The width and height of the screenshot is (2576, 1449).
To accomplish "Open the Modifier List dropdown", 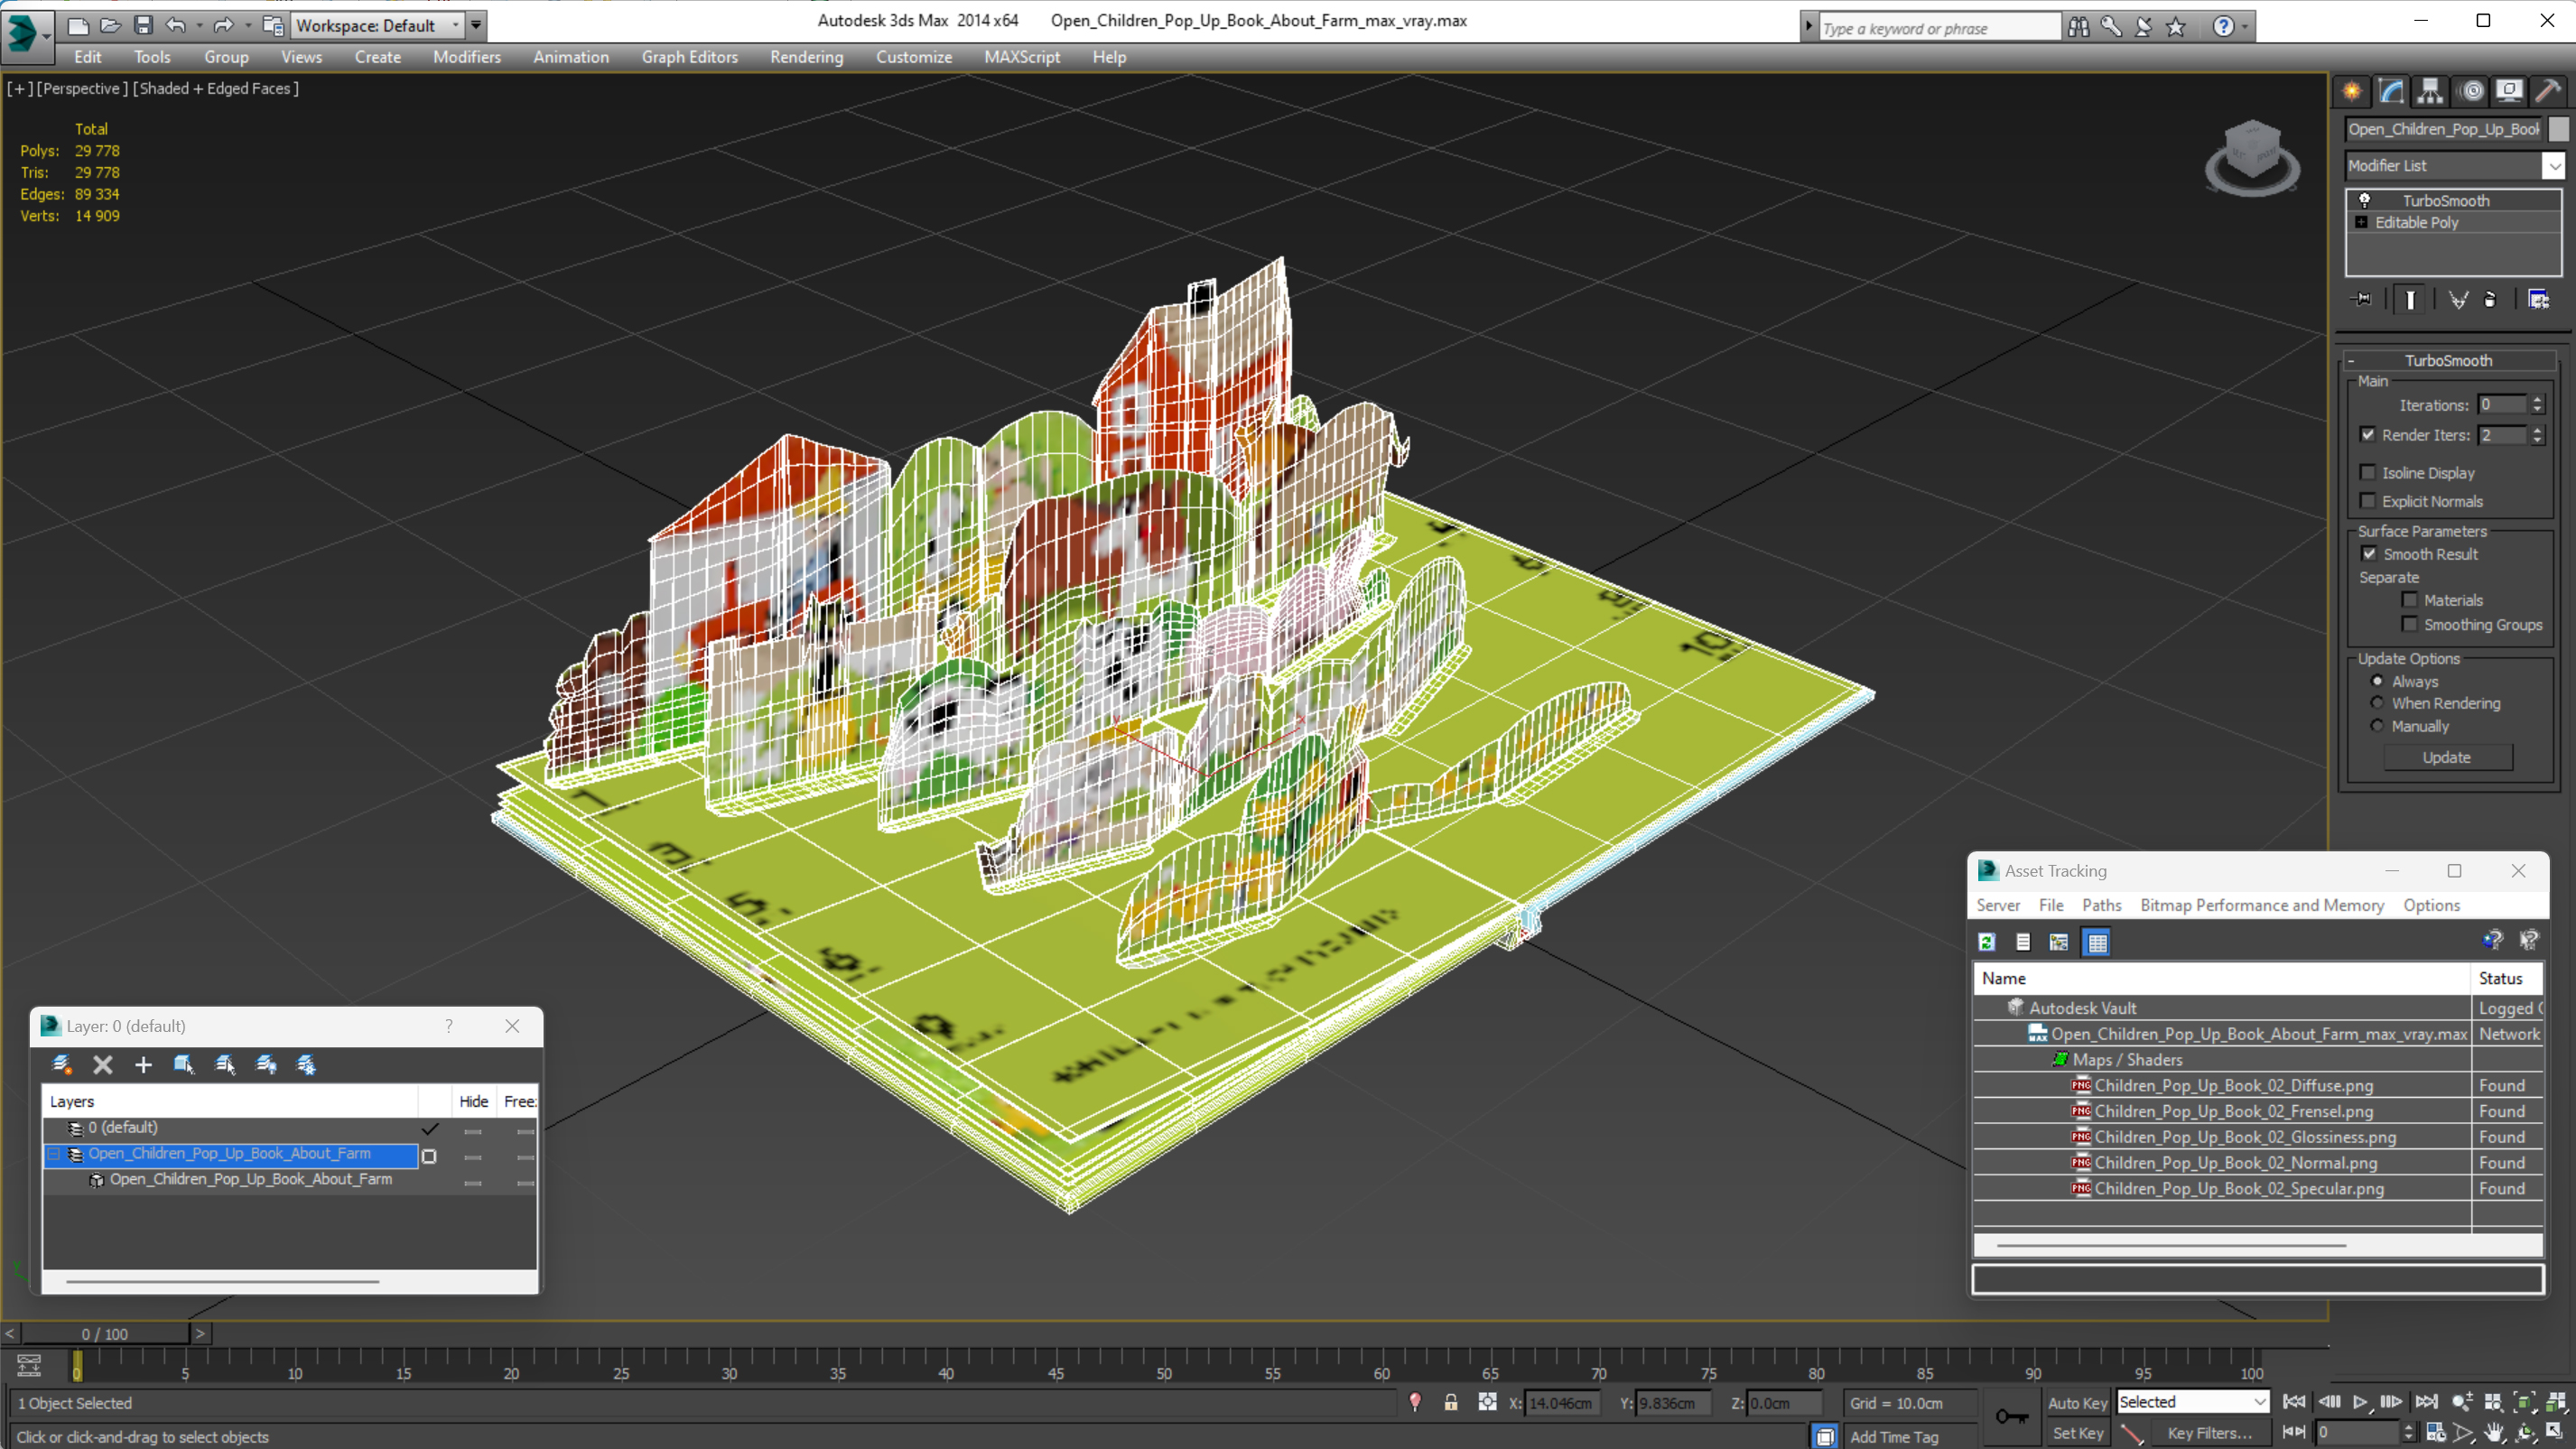I will coord(2554,165).
